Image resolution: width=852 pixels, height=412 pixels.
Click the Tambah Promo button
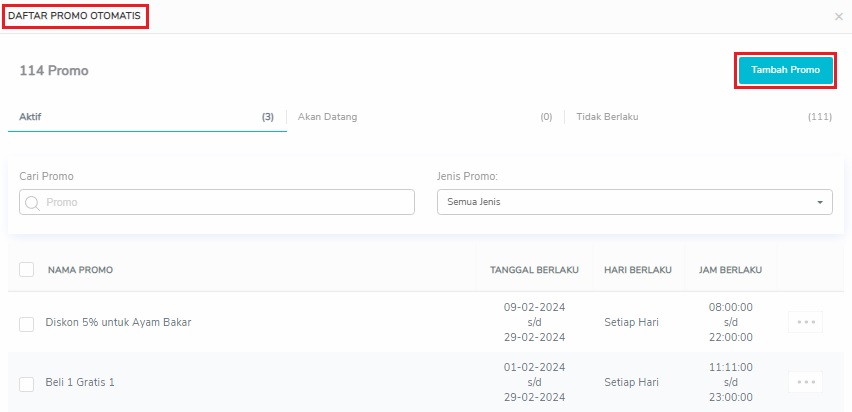[785, 70]
